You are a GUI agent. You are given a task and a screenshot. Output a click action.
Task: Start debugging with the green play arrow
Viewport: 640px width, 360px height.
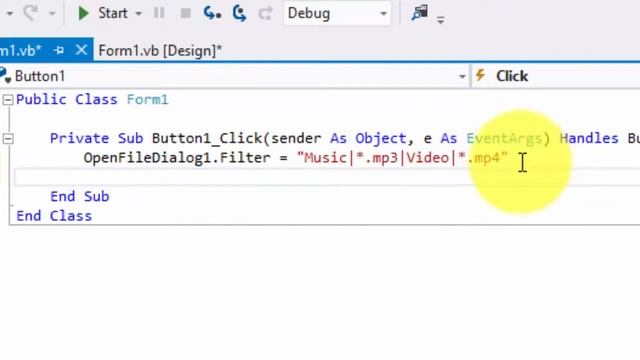pyautogui.click(x=84, y=13)
